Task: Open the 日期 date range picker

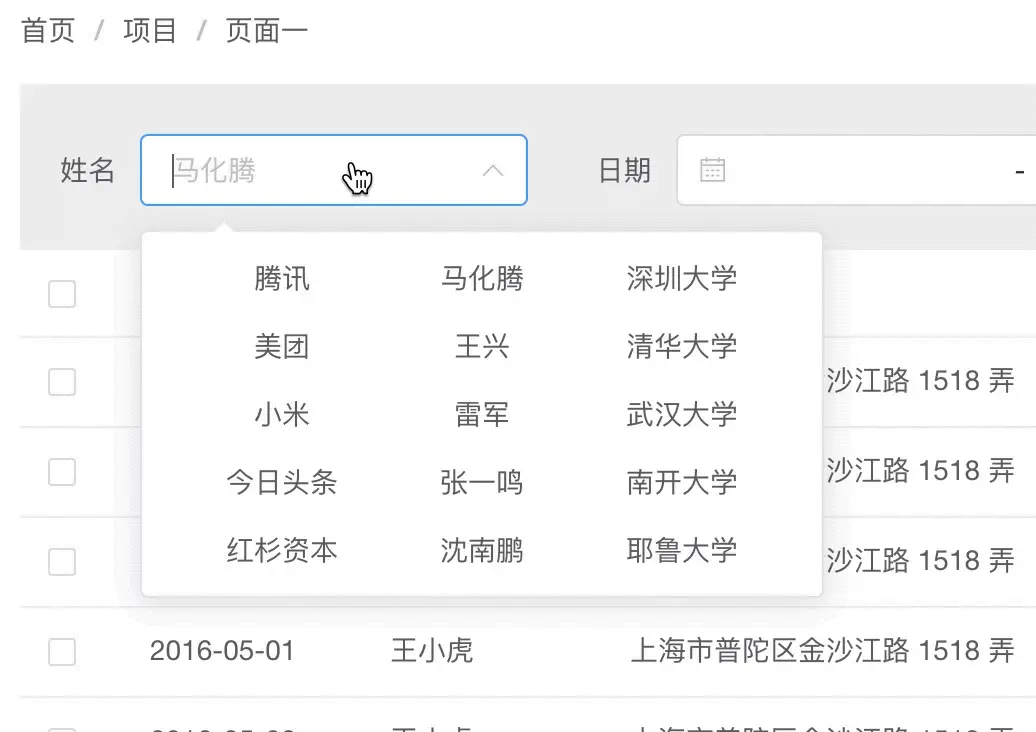Action: 856,170
